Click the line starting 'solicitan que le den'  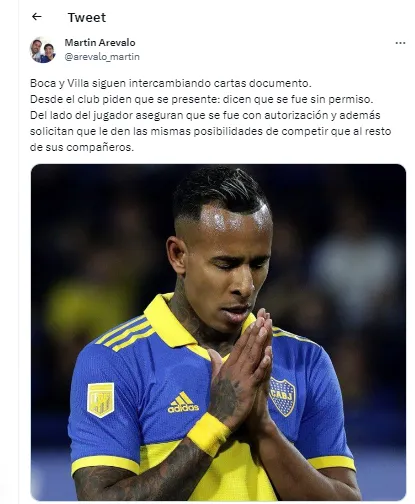coord(210,131)
